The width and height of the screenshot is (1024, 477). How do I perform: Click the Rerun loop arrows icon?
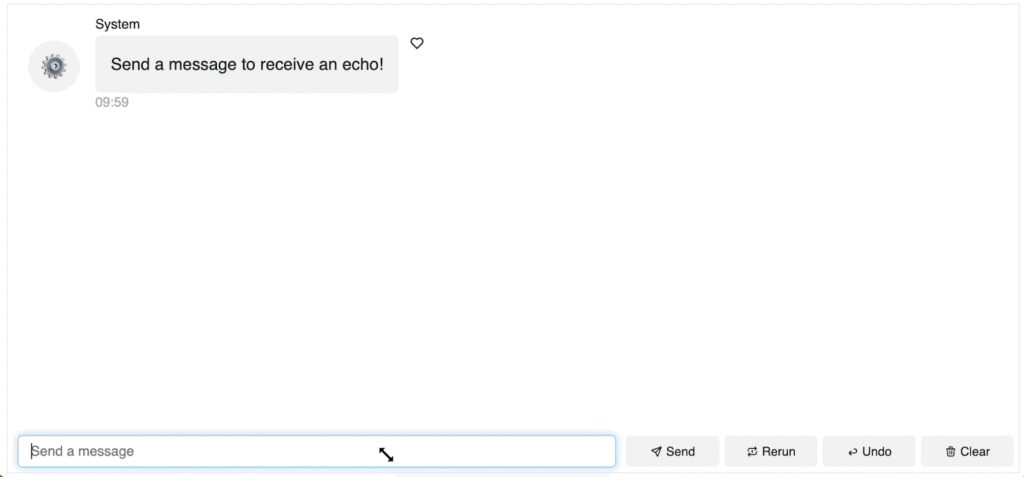[x=752, y=452]
